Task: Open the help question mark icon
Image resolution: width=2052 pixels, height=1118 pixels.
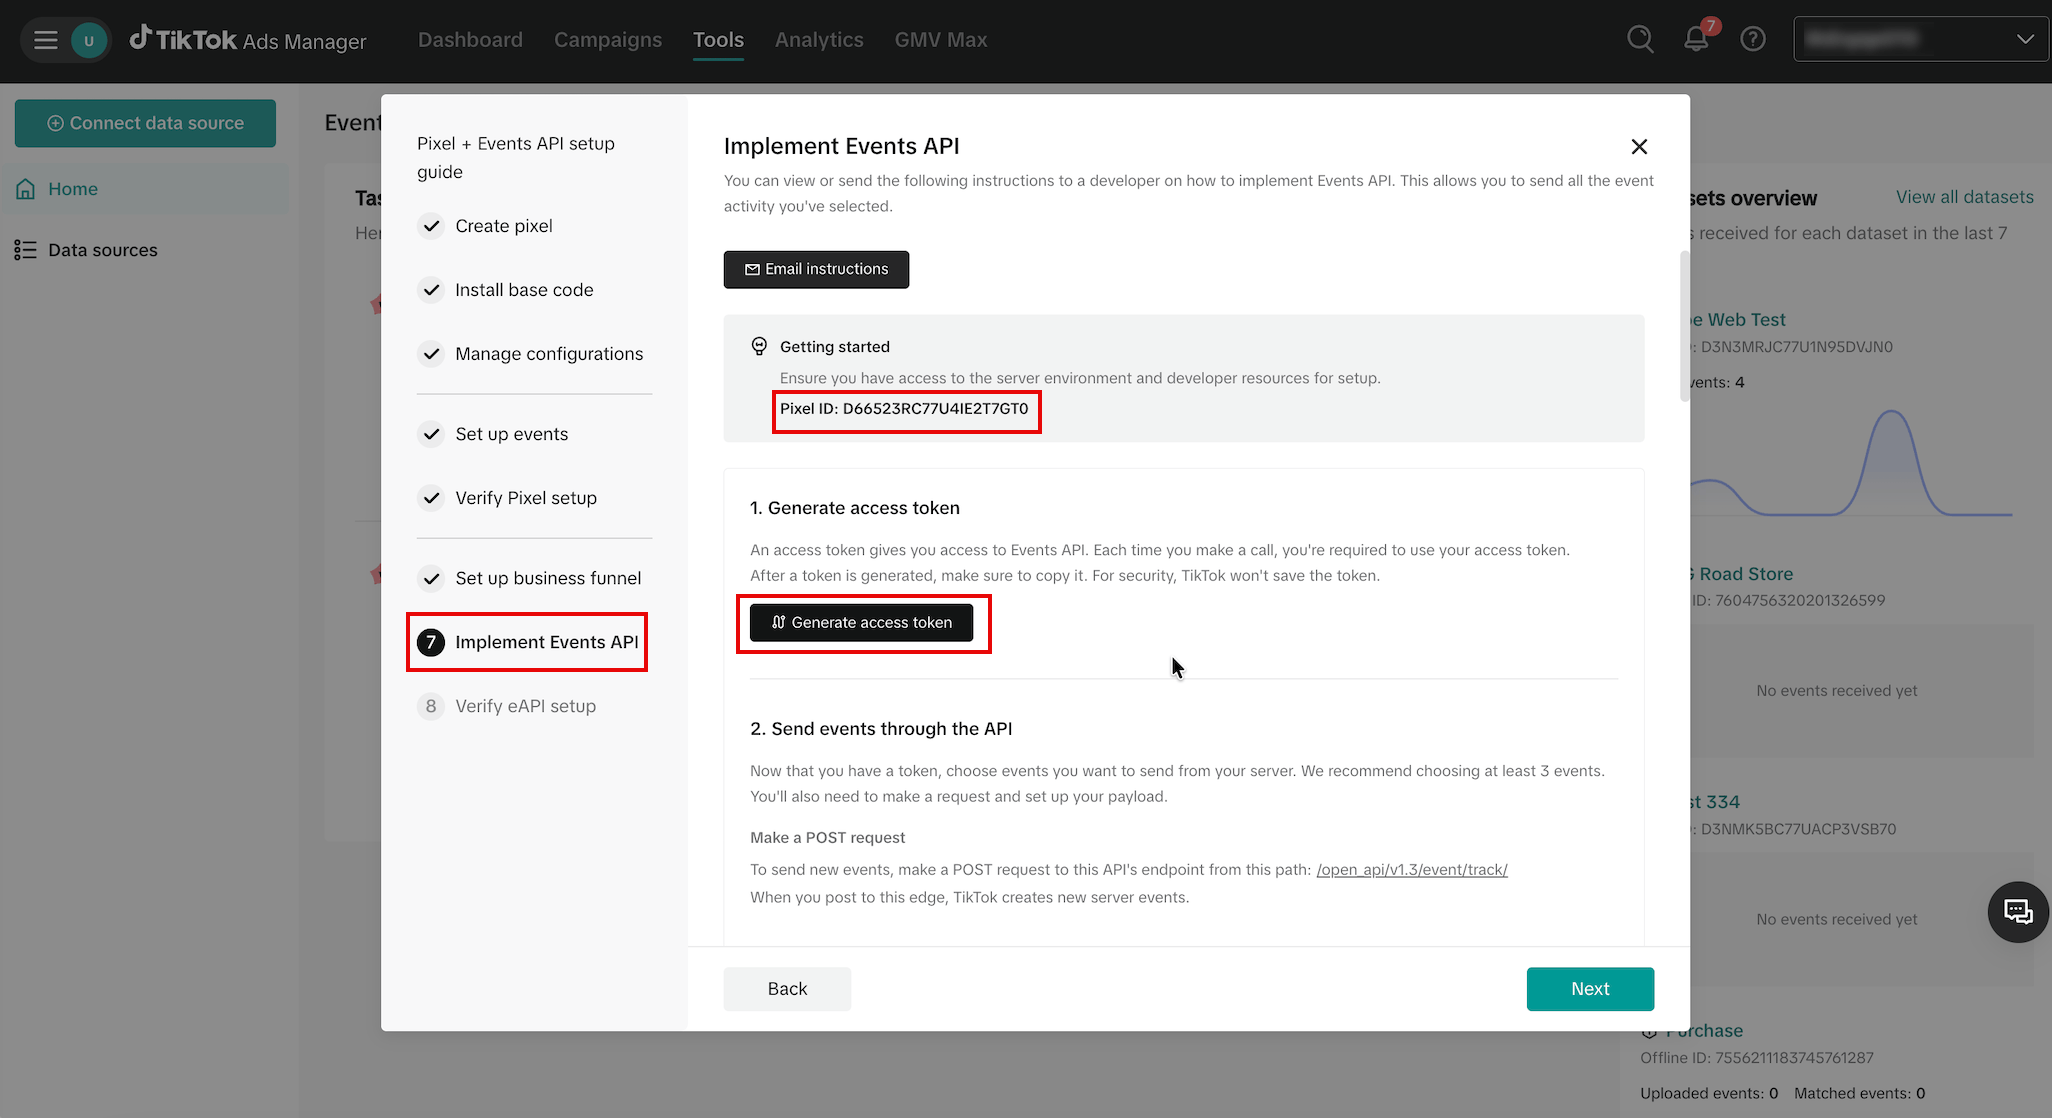Action: pyautogui.click(x=1753, y=40)
